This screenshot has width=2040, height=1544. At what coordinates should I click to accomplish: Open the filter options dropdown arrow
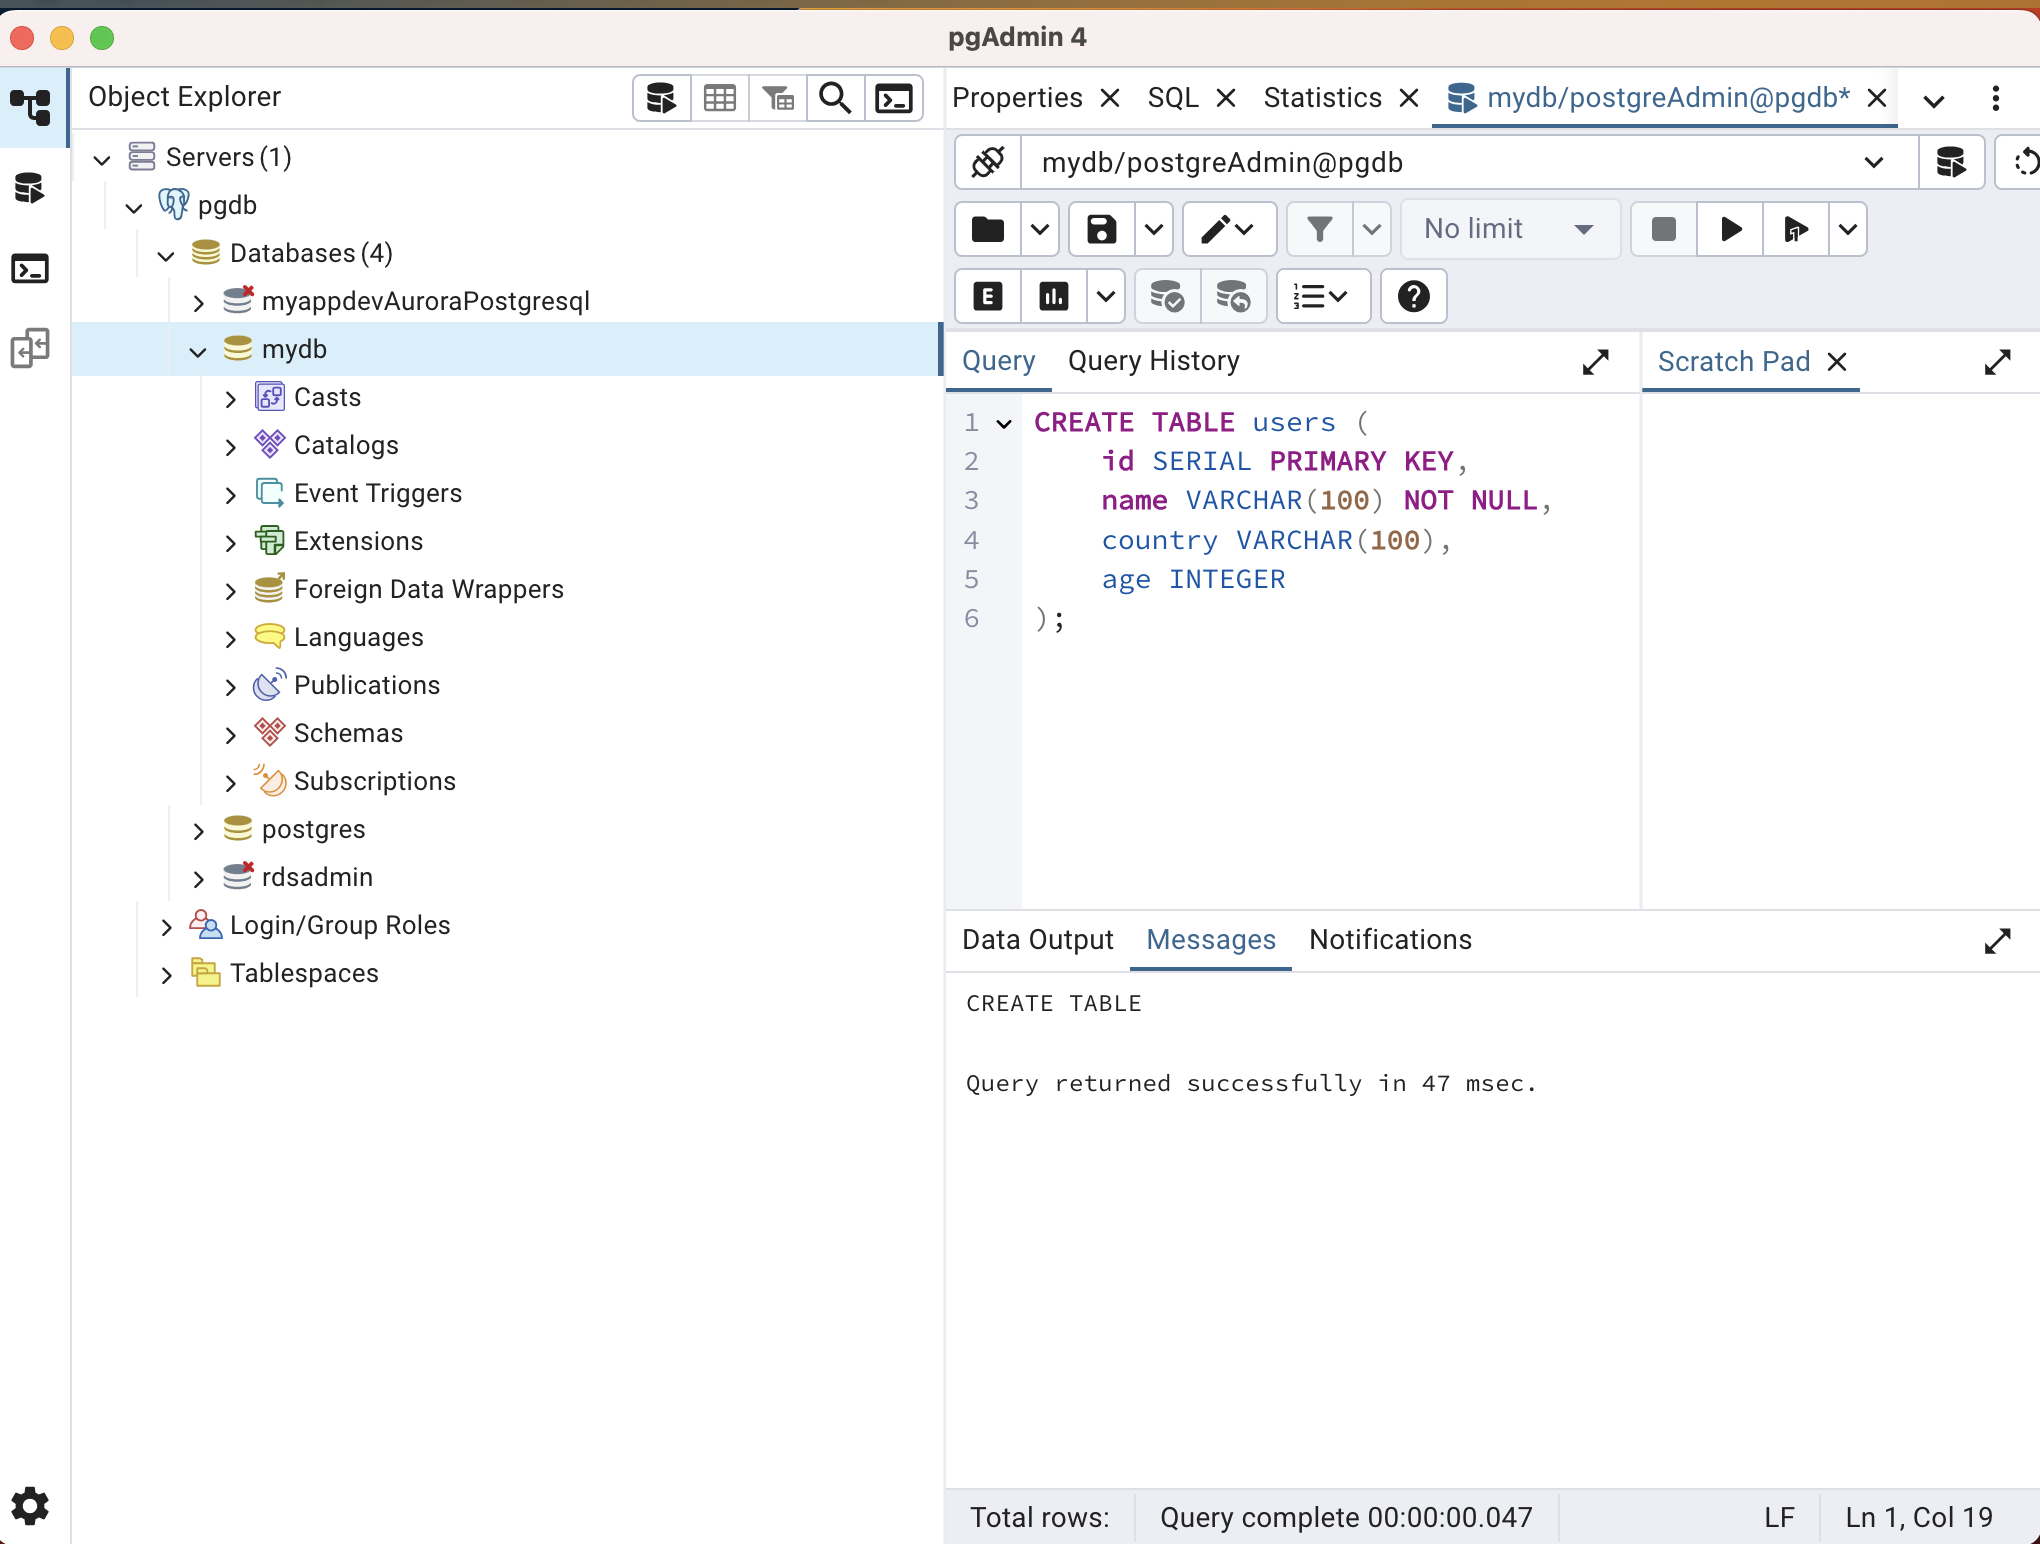(1372, 230)
